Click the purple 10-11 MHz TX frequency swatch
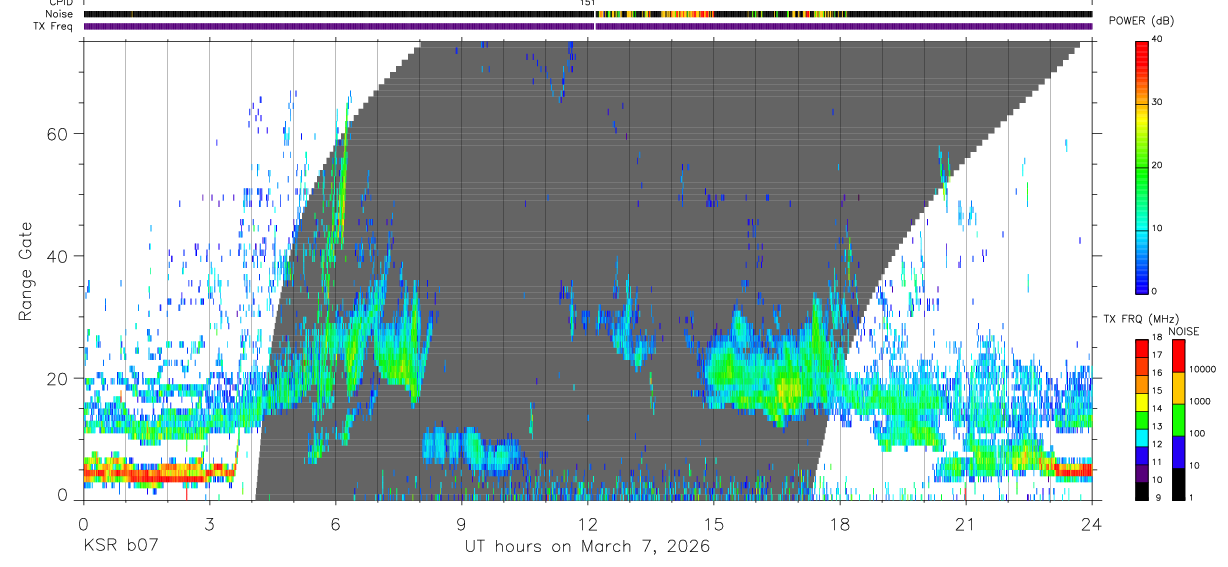The width and height of the screenshot is (1228, 567). click(x=1142, y=471)
